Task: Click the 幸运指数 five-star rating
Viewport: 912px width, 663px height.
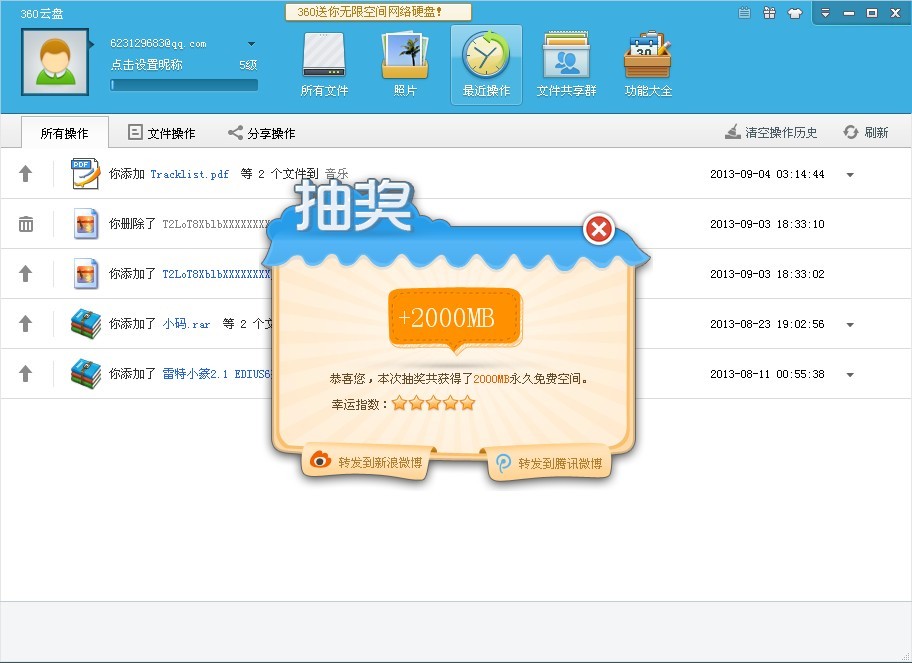Action: point(433,403)
